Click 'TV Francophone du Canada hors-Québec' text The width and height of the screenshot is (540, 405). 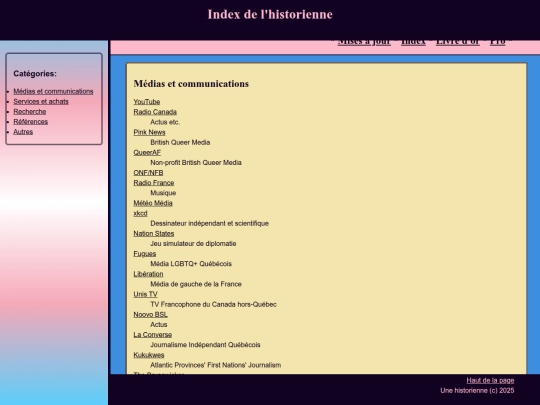point(214,304)
